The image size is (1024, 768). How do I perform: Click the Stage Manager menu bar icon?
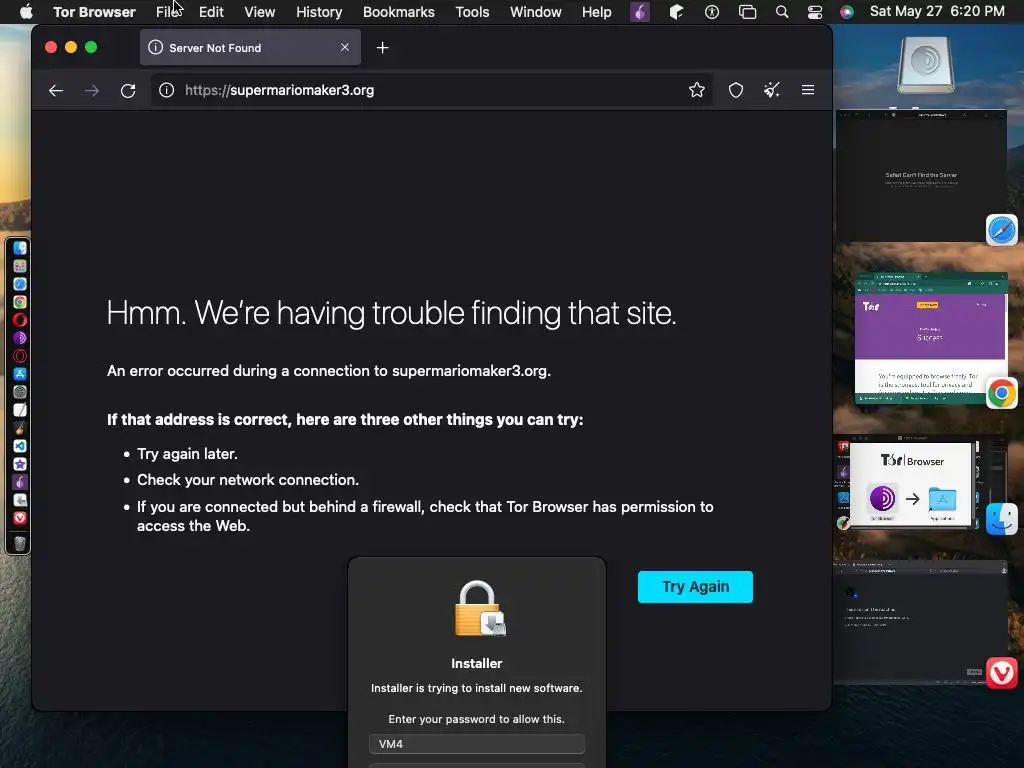[747, 12]
